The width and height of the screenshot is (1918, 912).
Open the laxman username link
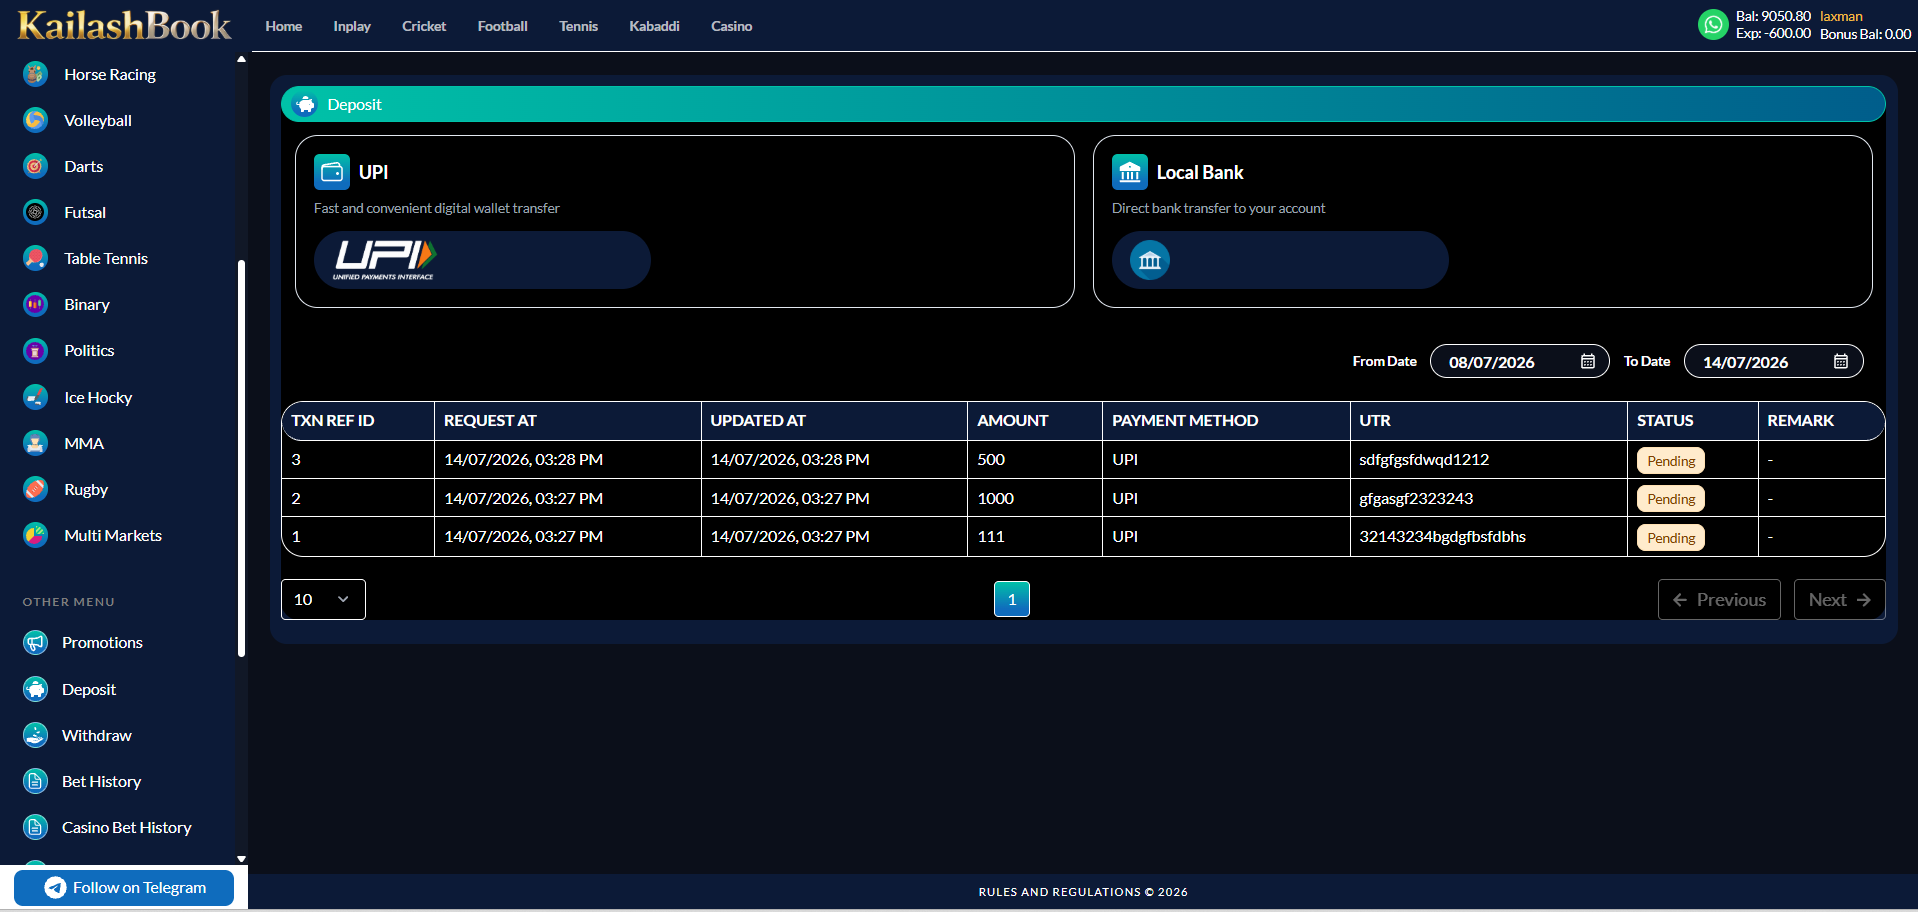click(x=1841, y=16)
